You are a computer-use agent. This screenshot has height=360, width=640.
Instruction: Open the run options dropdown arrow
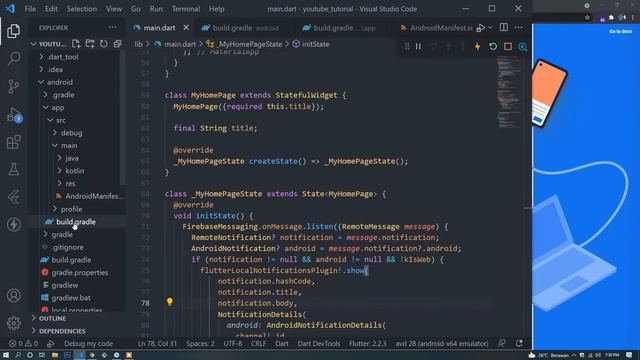click(x=490, y=27)
